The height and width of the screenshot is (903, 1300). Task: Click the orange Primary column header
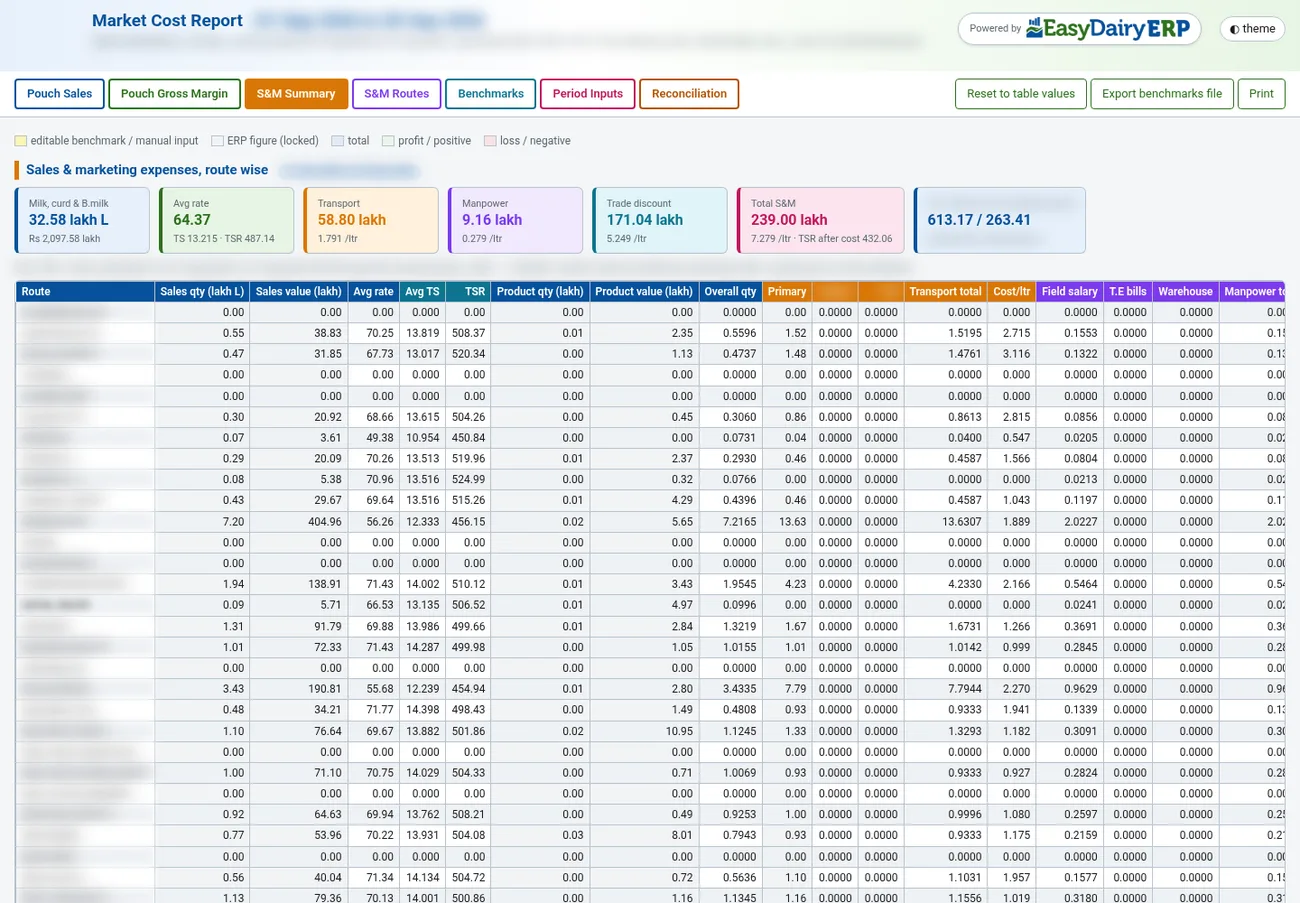[x=787, y=292]
